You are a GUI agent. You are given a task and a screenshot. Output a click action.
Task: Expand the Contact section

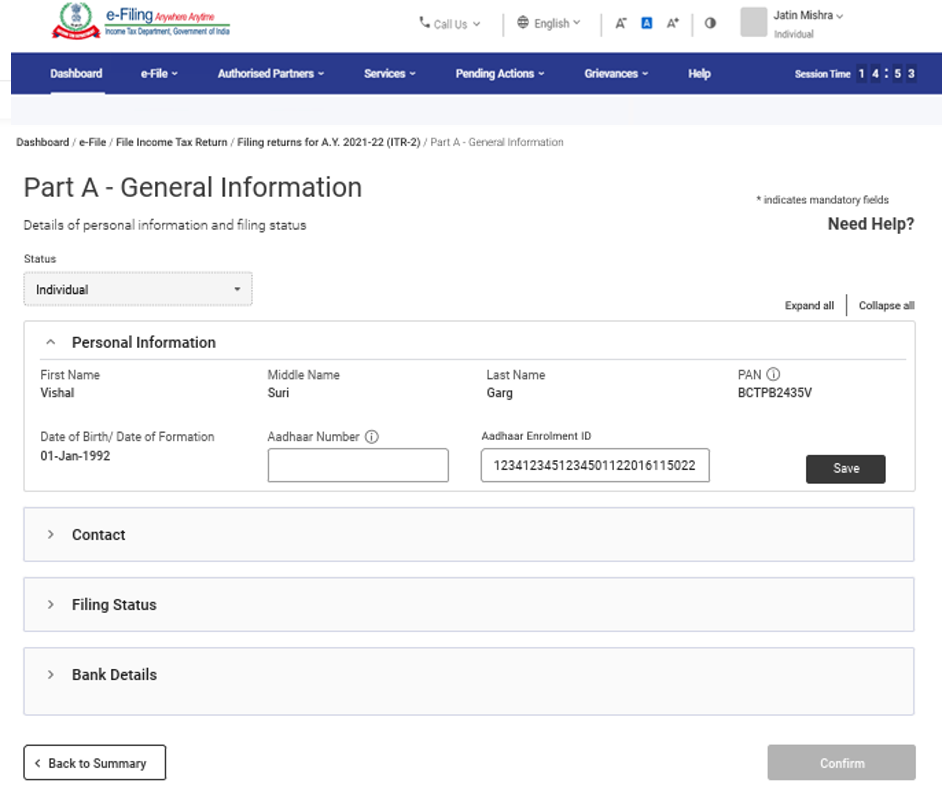(50, 535)
